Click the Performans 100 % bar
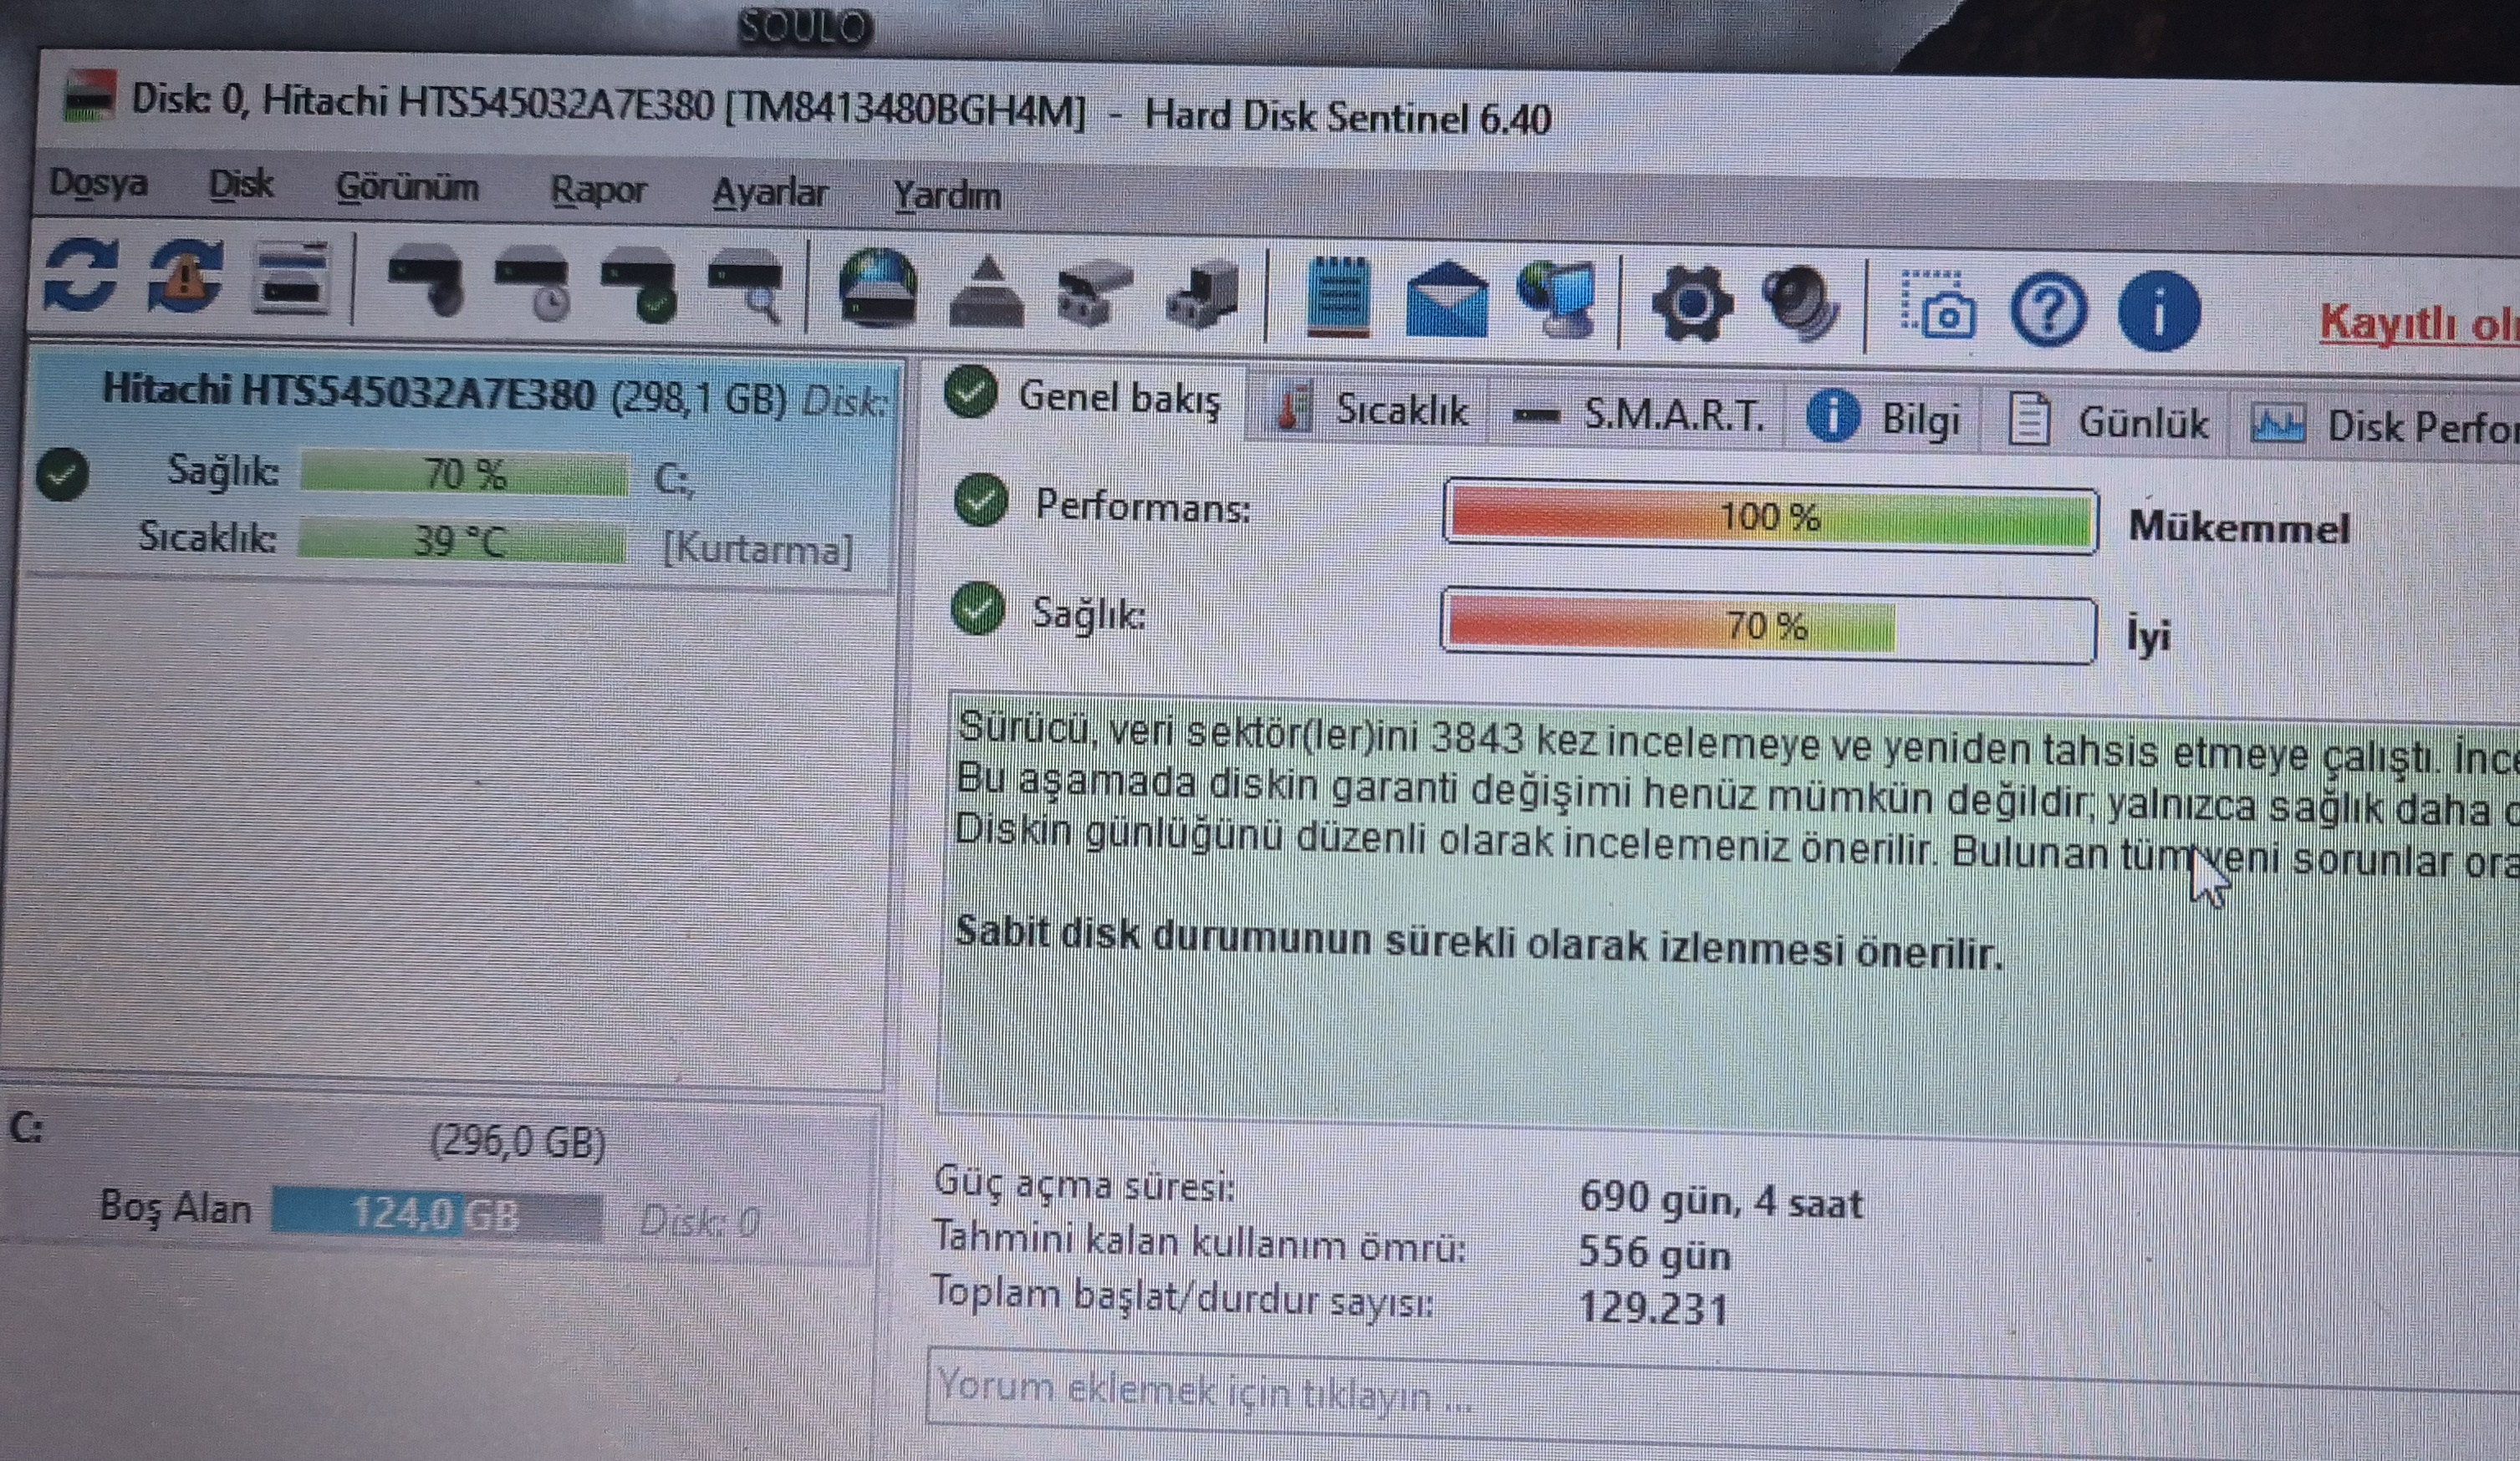2520x1461 pixels. (1770, 516)
